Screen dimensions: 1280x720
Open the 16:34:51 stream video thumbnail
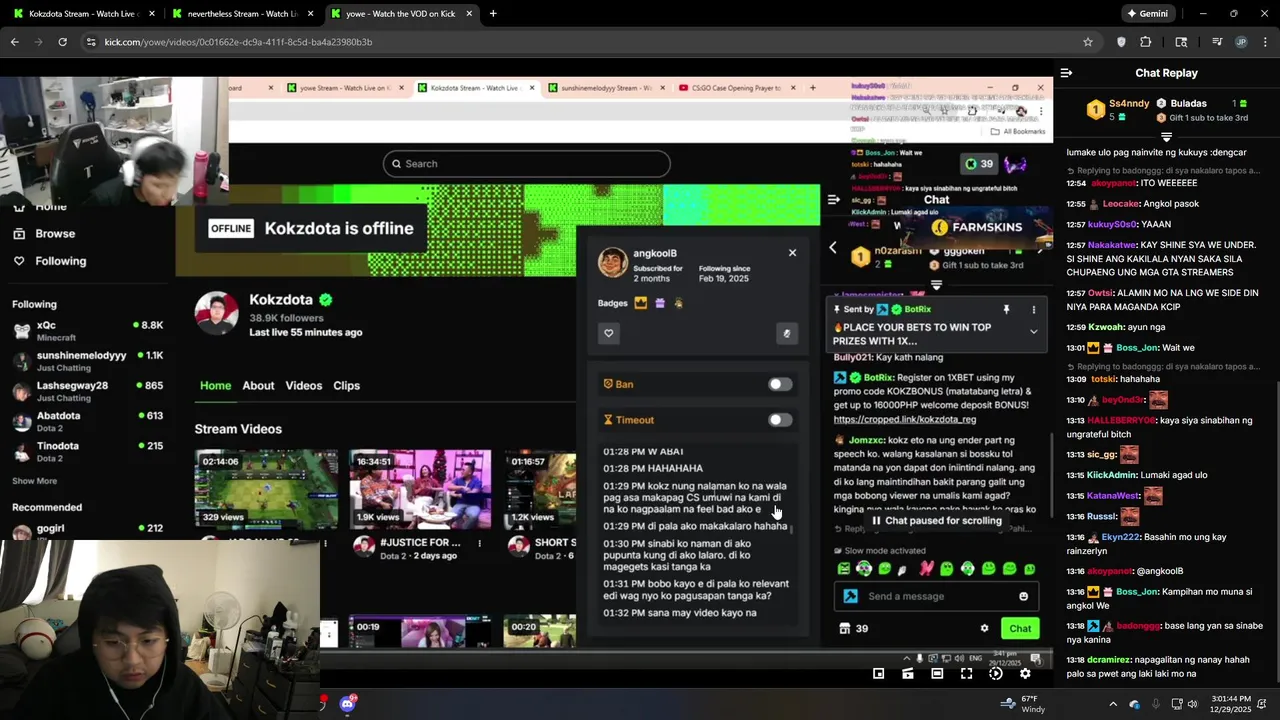[x=420, y=488]
